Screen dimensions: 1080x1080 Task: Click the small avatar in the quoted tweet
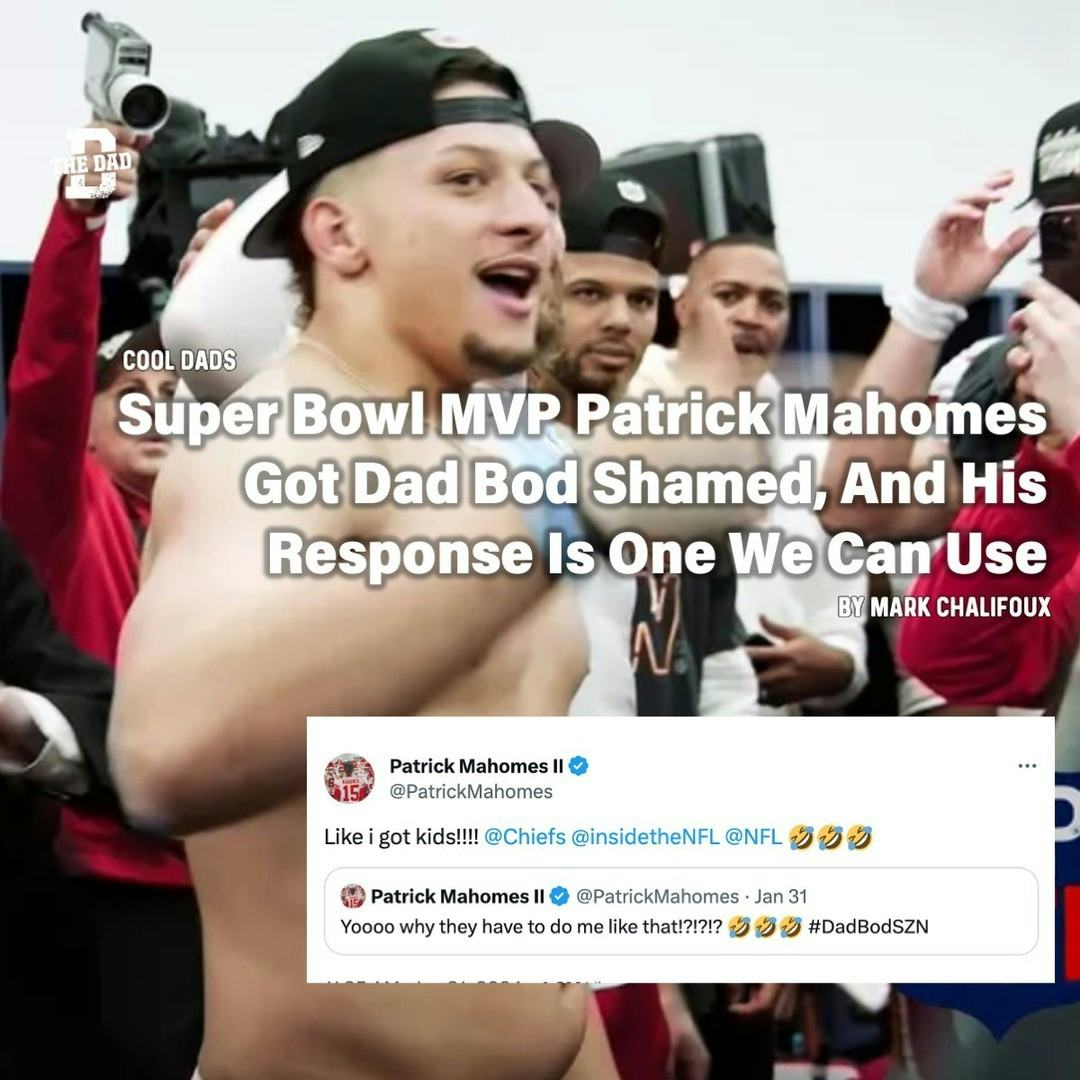[353, 896]
